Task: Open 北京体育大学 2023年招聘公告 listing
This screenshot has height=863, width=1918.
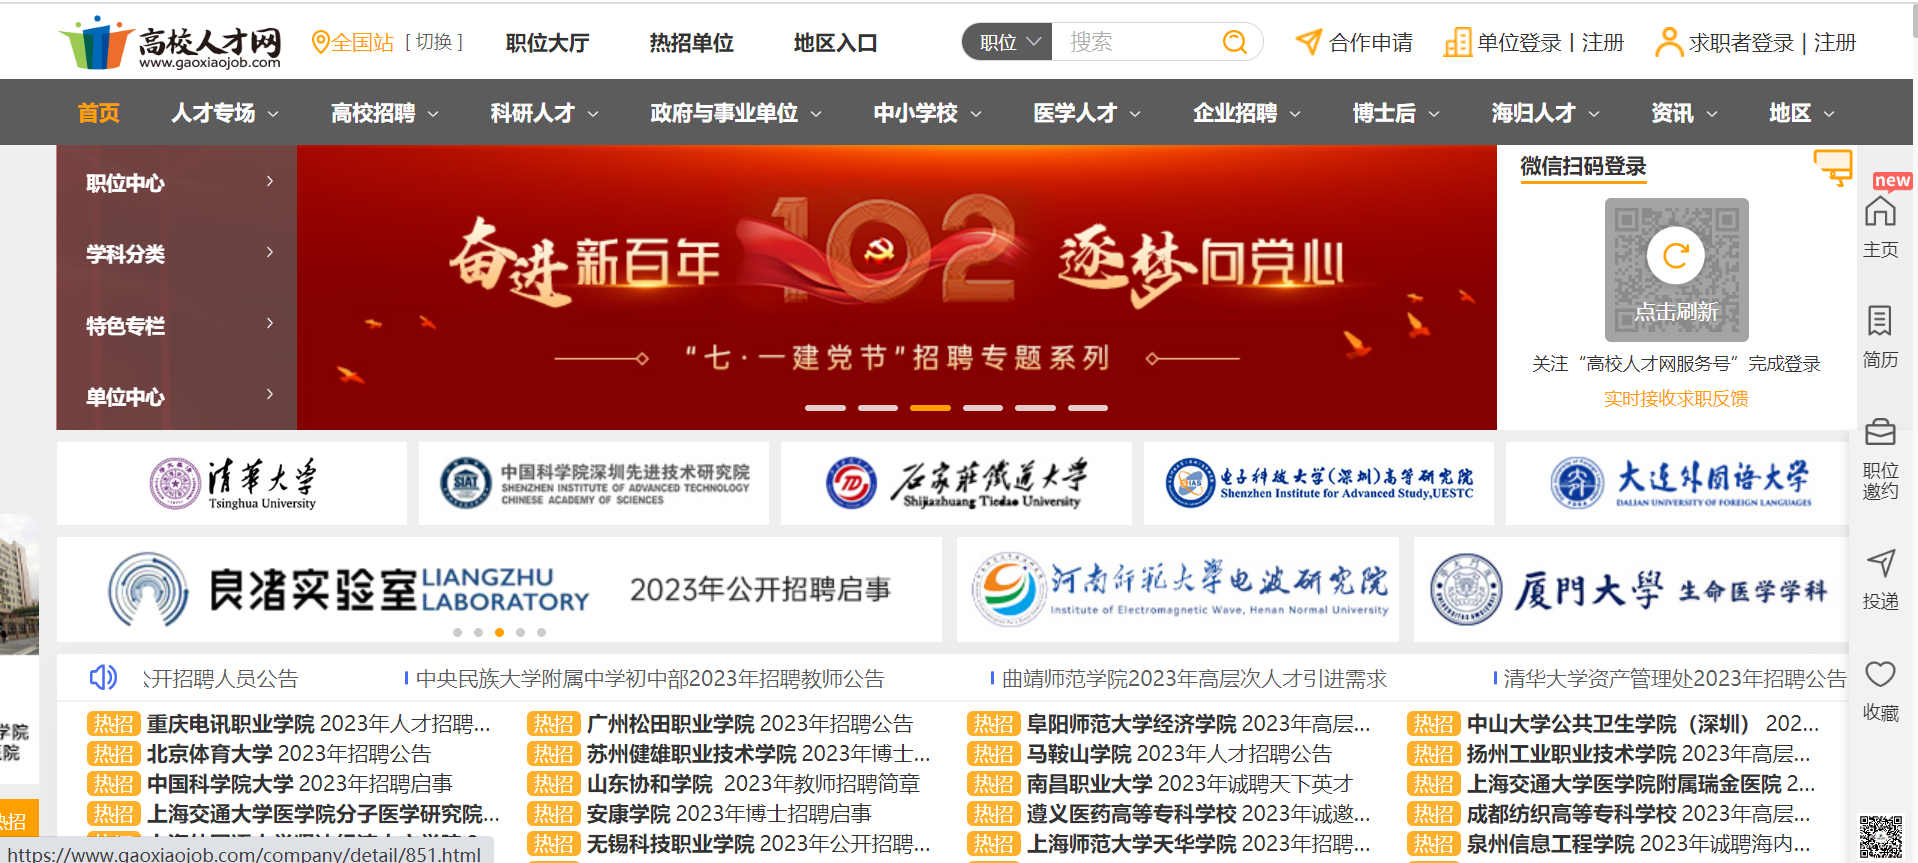Action: [289, 753]
